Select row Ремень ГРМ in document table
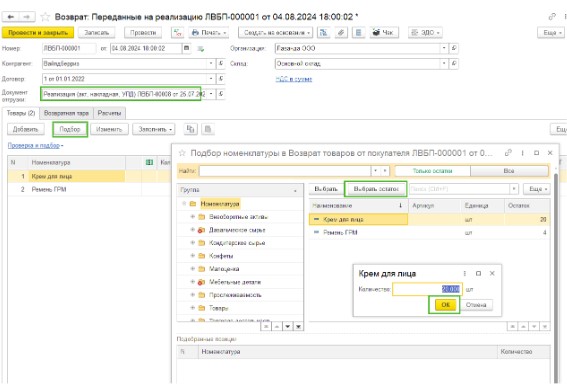Image resolution: width=567 pixels, height=388 pixels. pyautogui.click(x=89, y=189)
